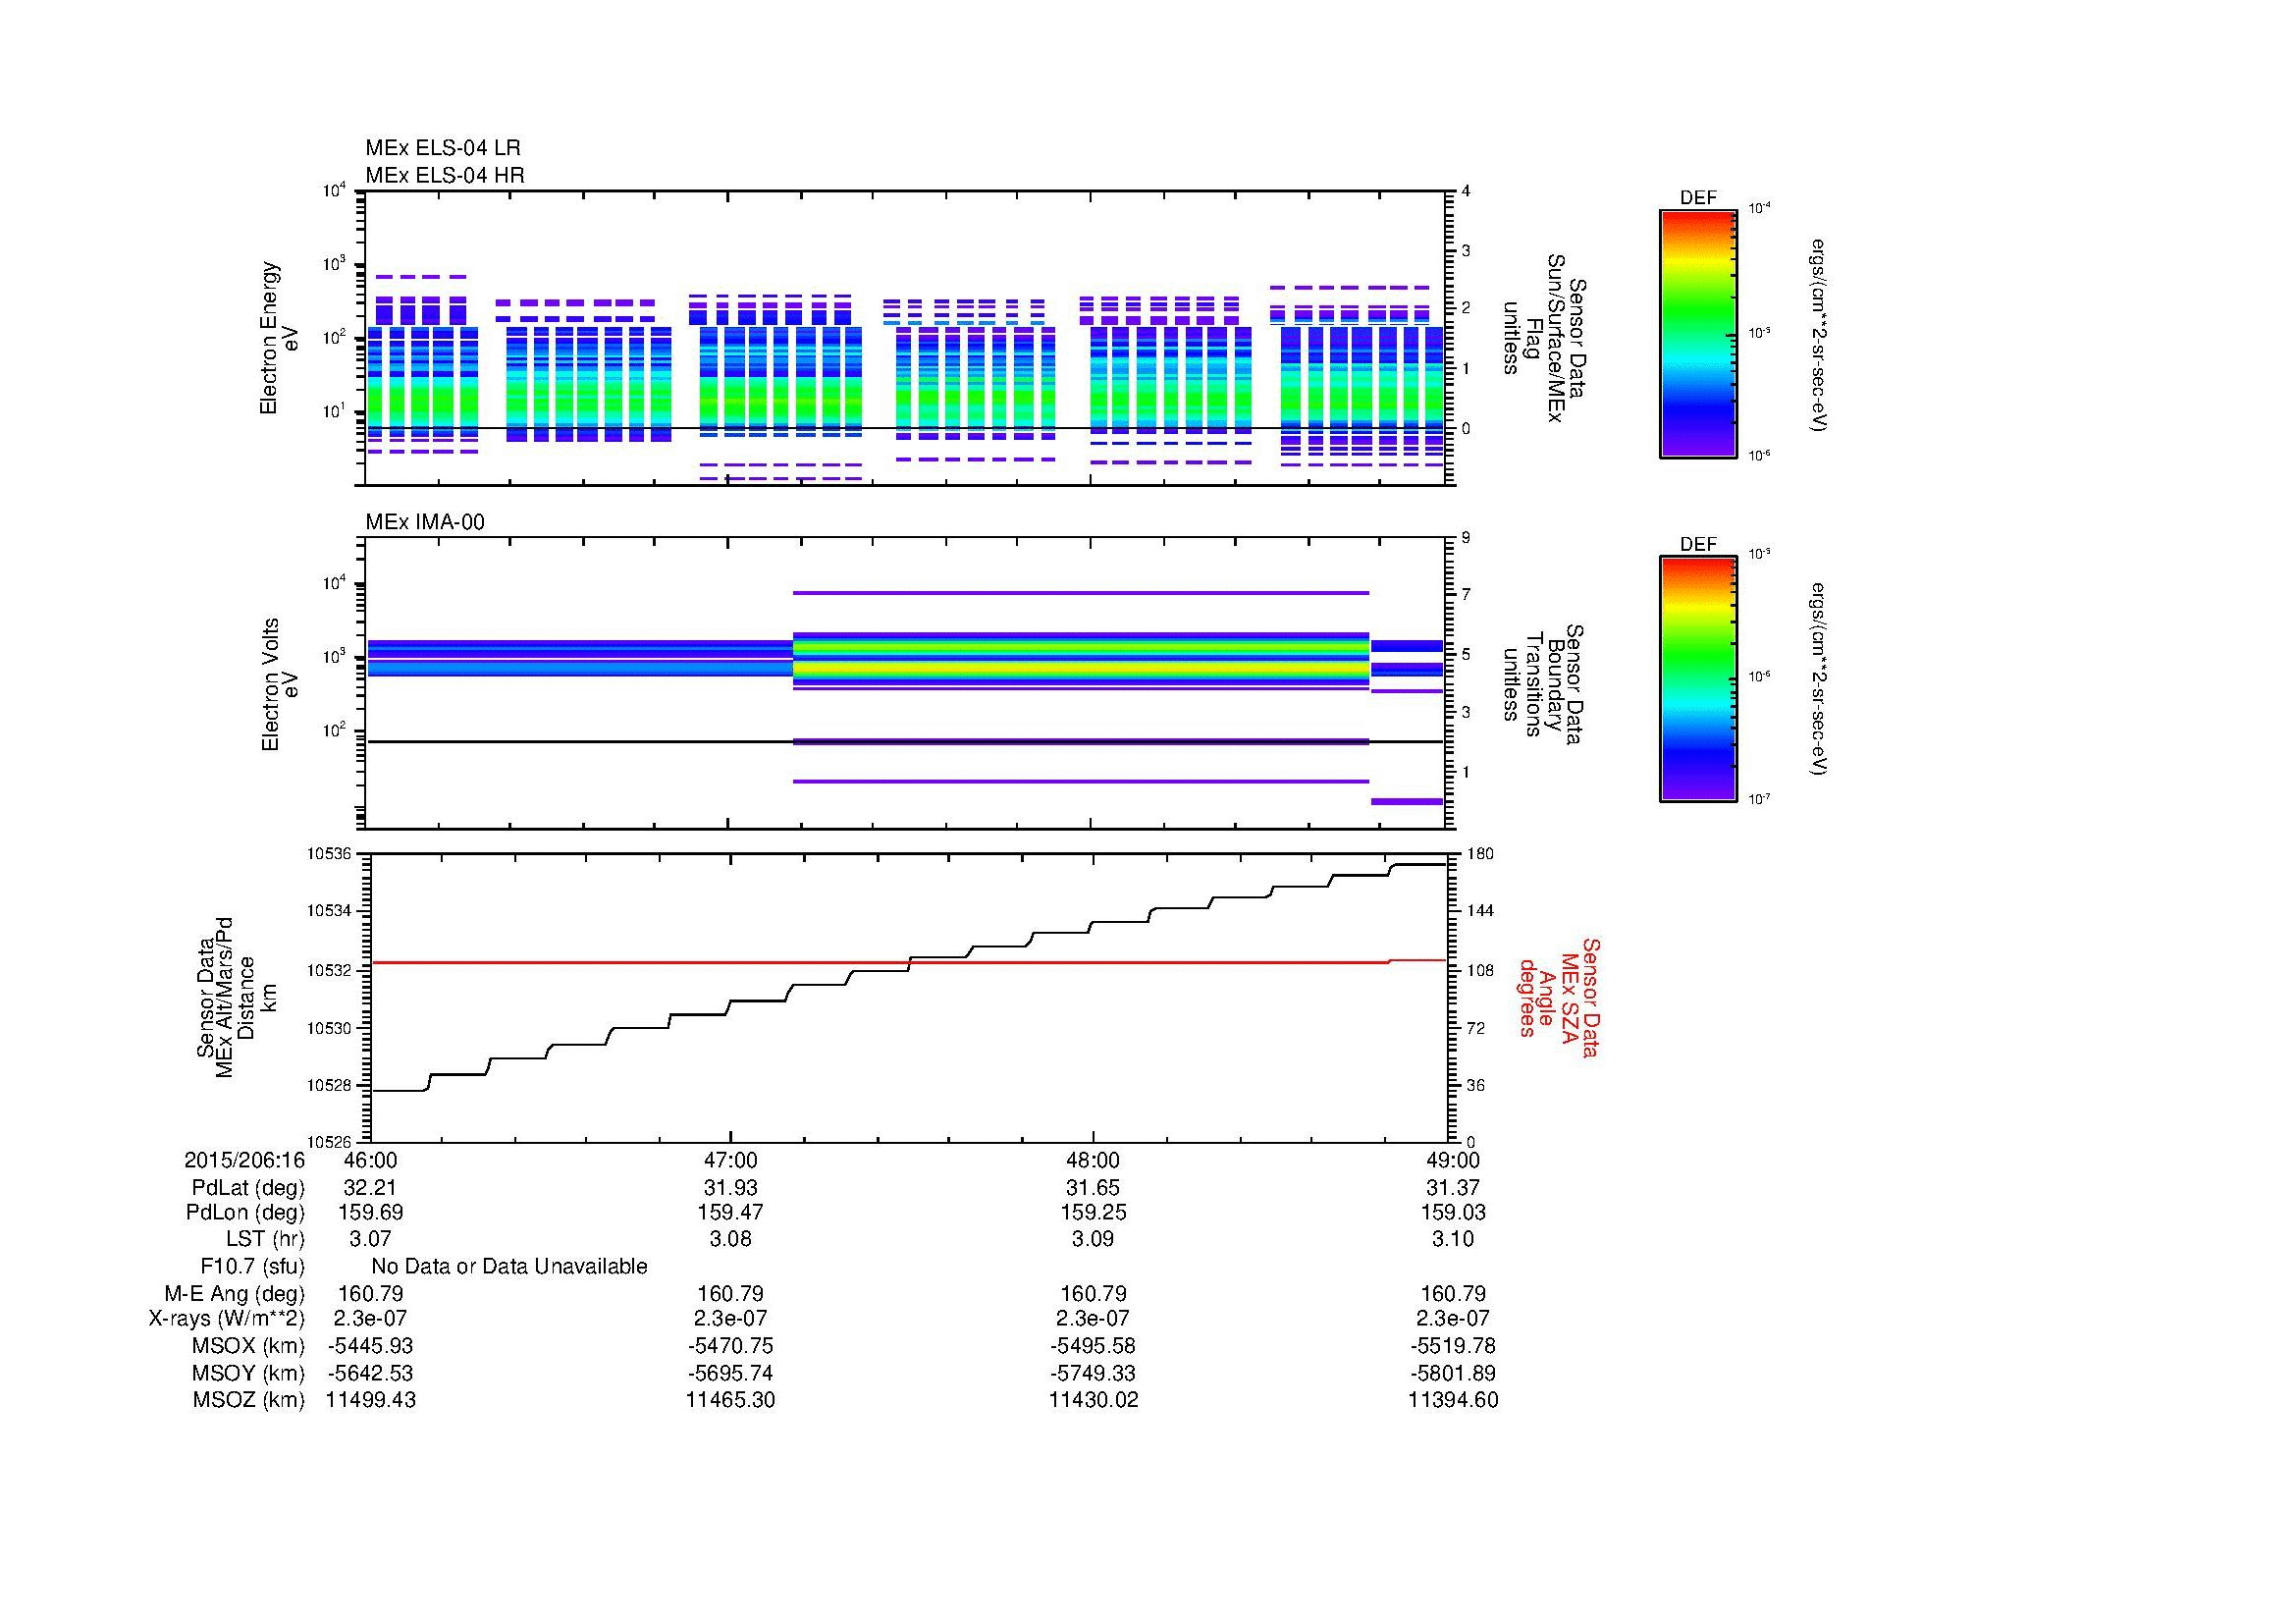Viewport: 2296px width, 1623px height.
Task: Click the 46:00 time tick label
Action: pos(370,1160)
